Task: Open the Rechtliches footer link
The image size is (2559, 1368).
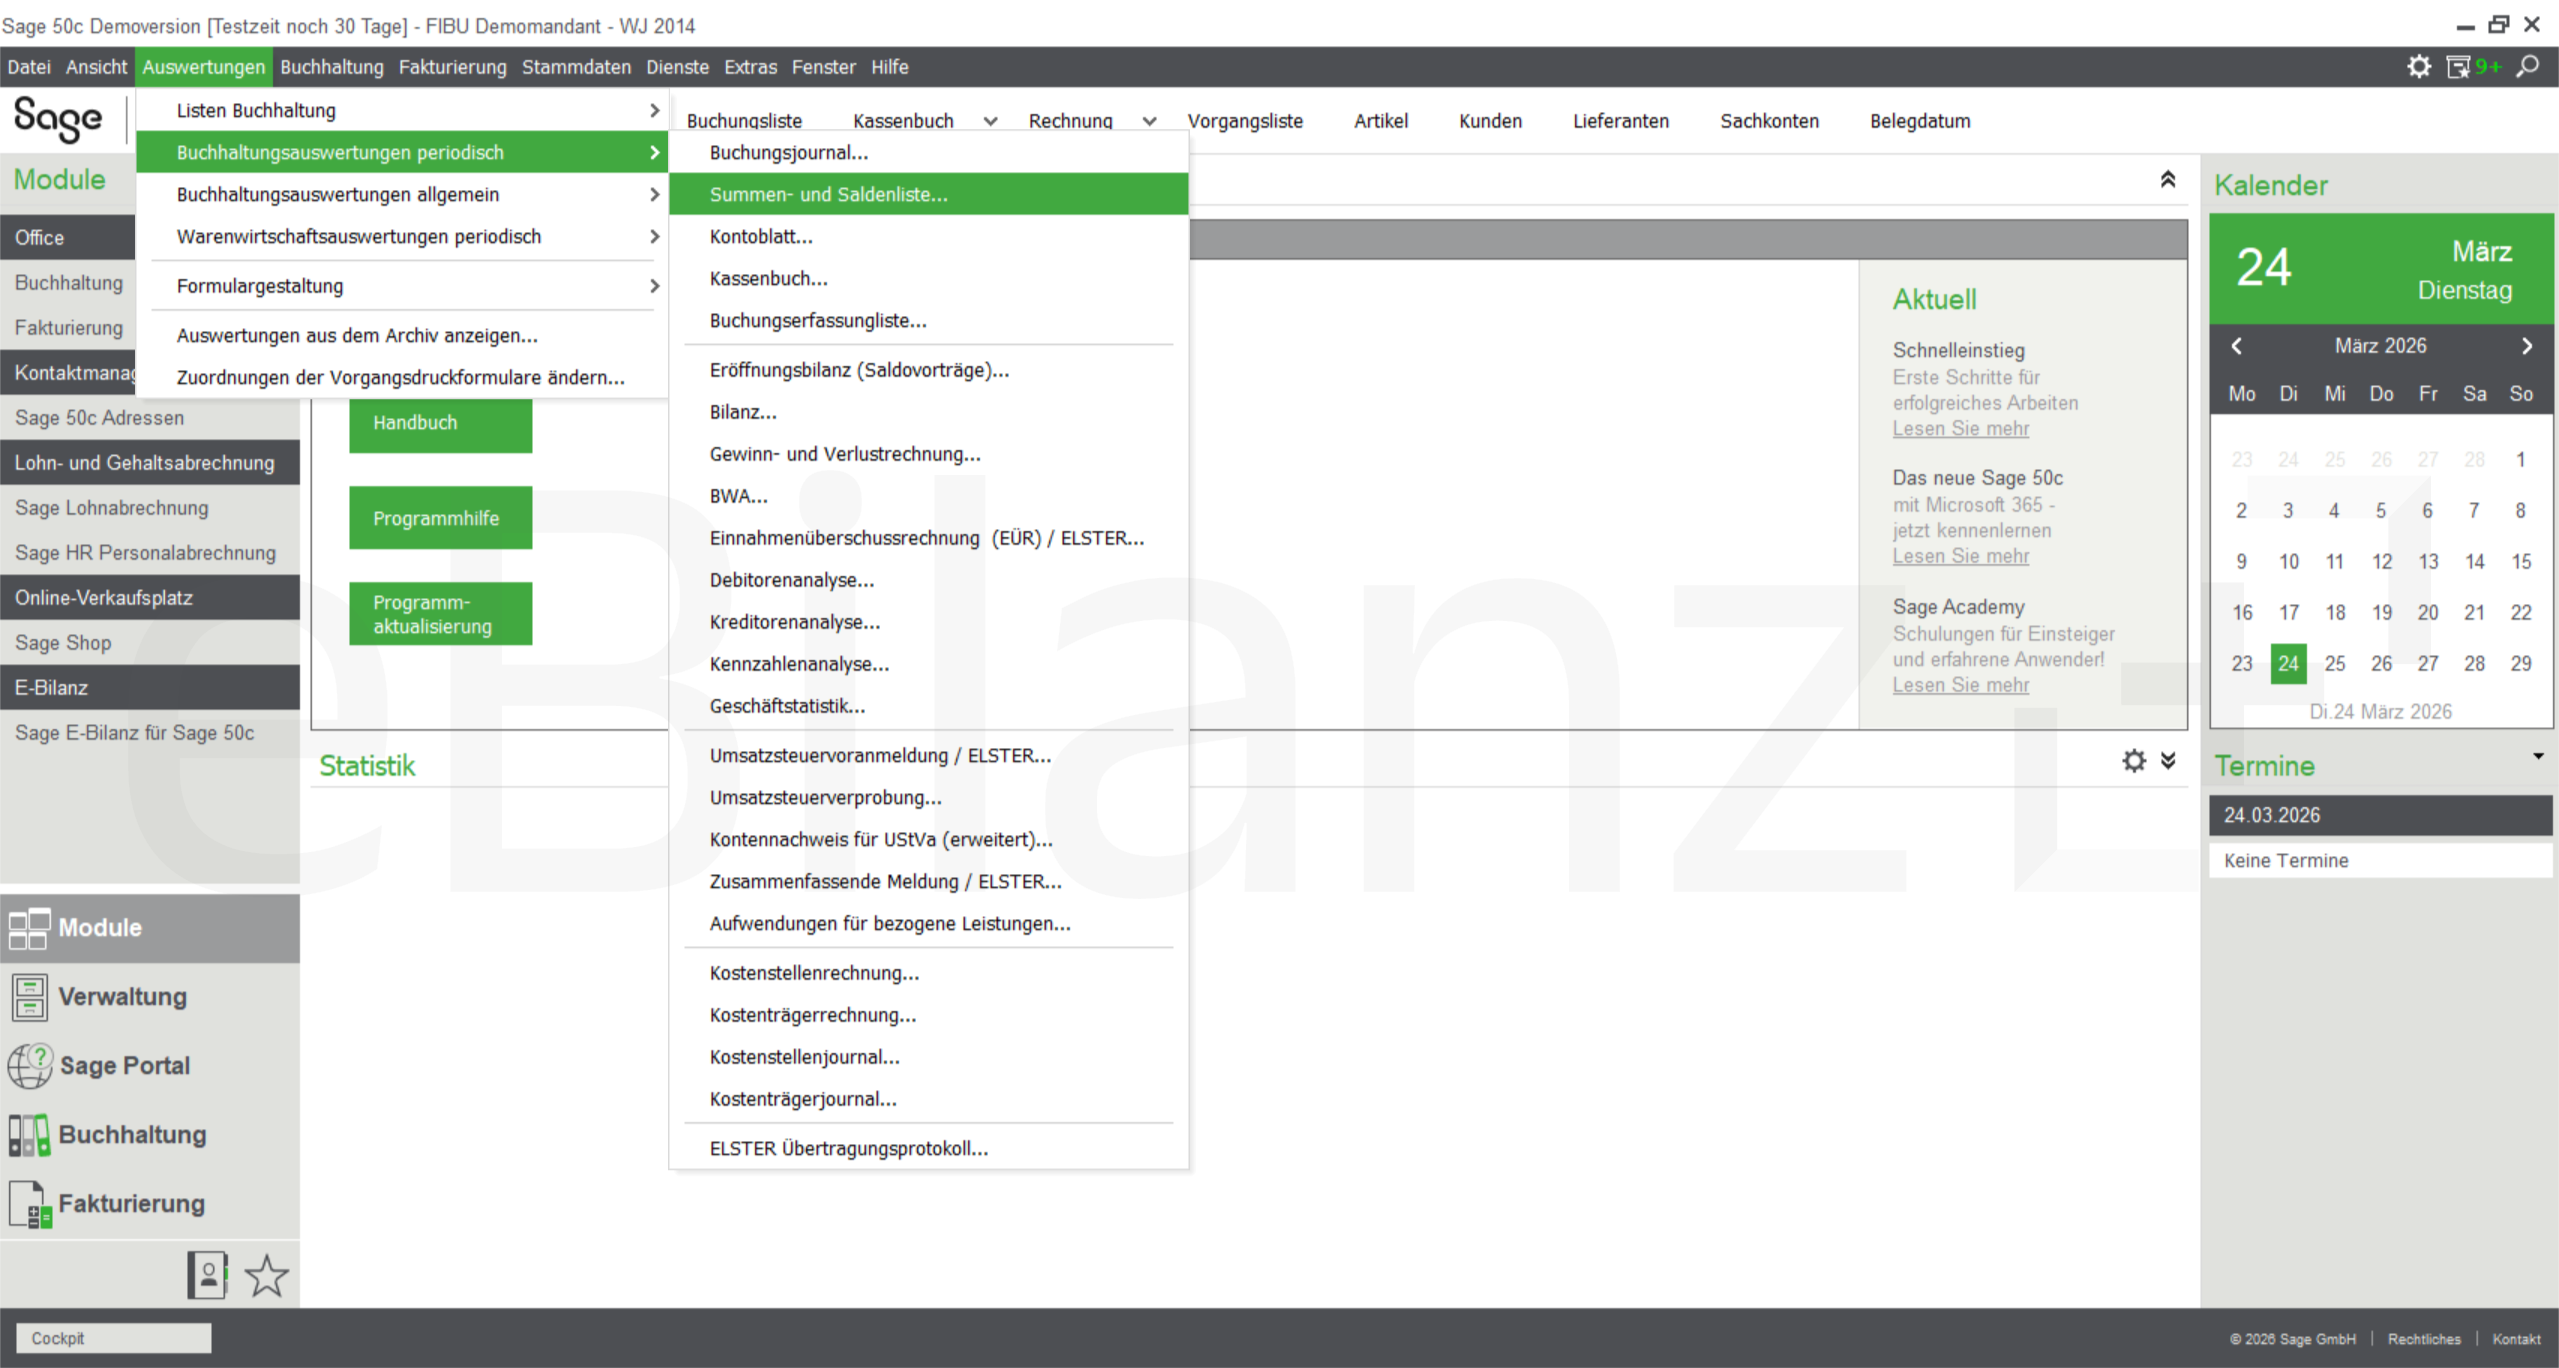Action: [2424, 1339]
